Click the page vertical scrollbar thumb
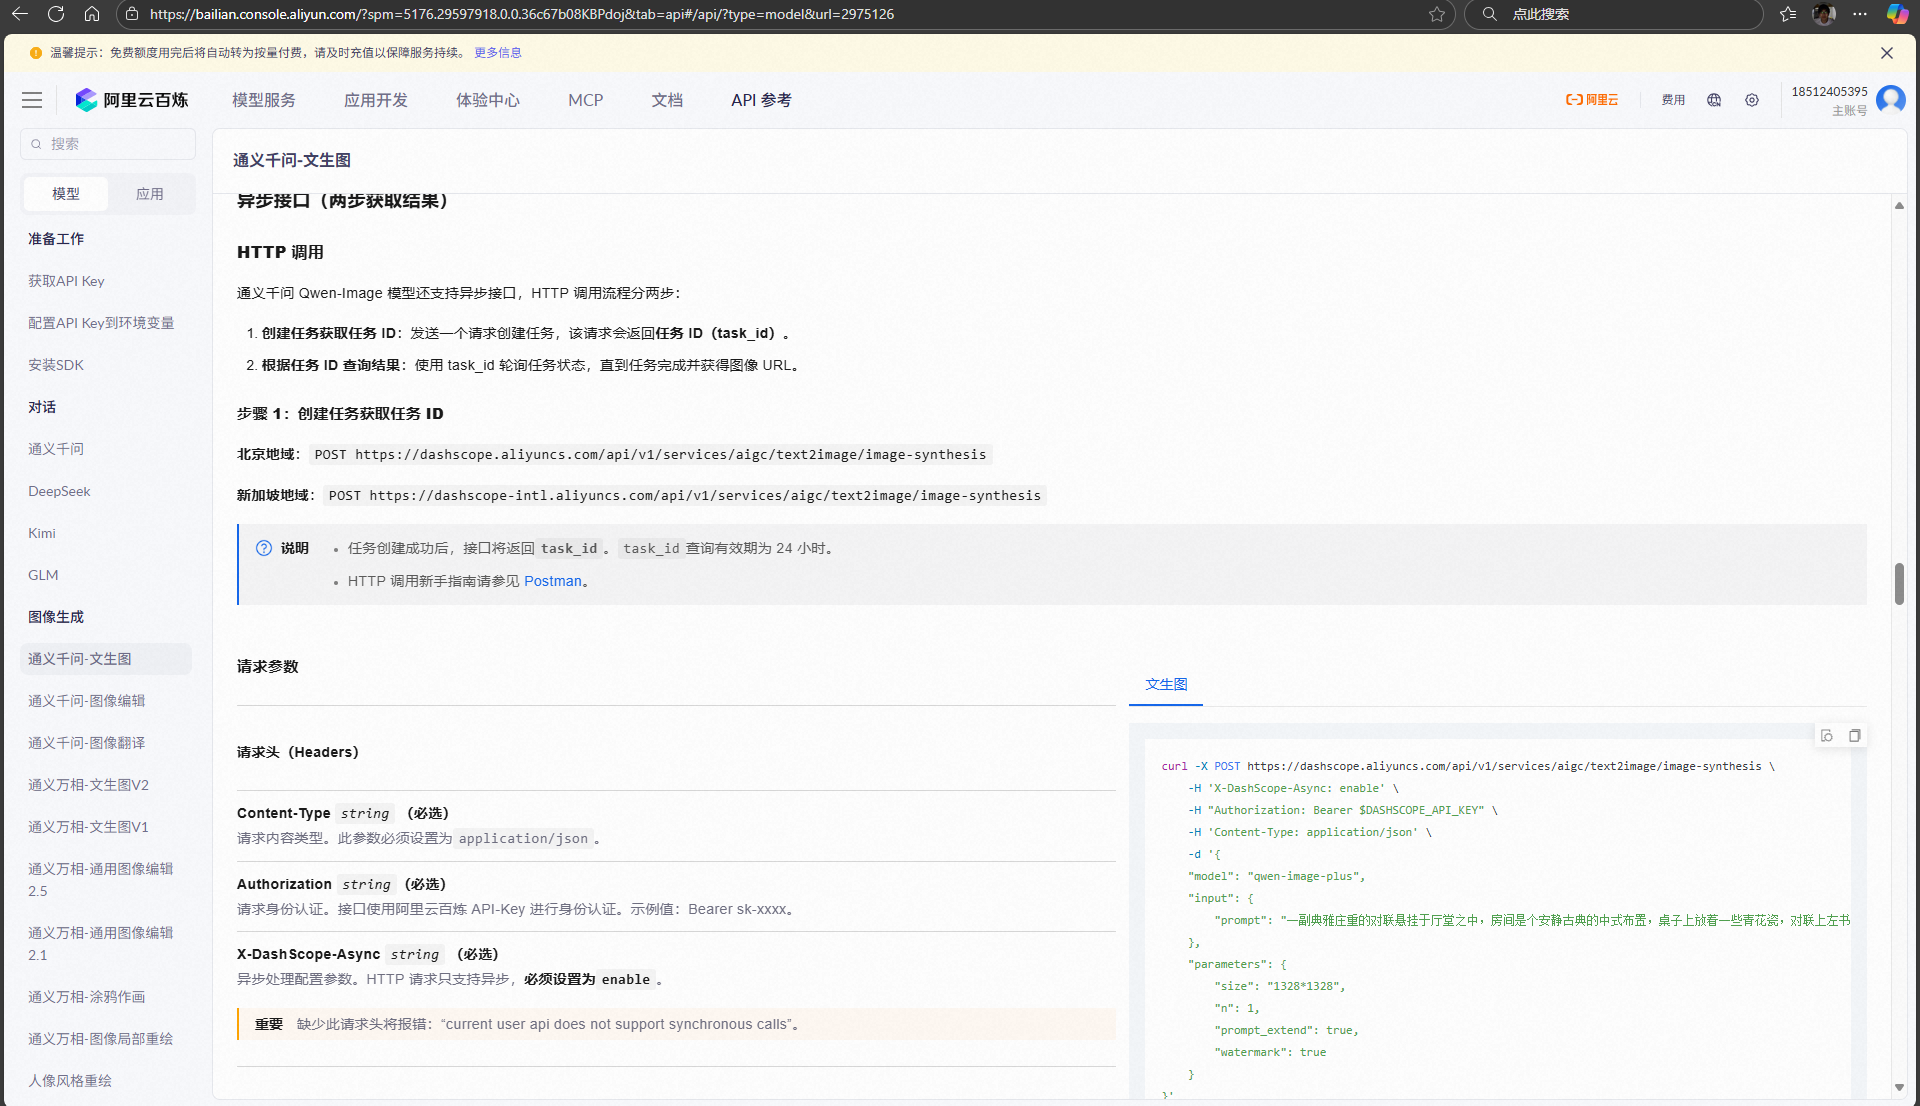 click(1899, 583)
